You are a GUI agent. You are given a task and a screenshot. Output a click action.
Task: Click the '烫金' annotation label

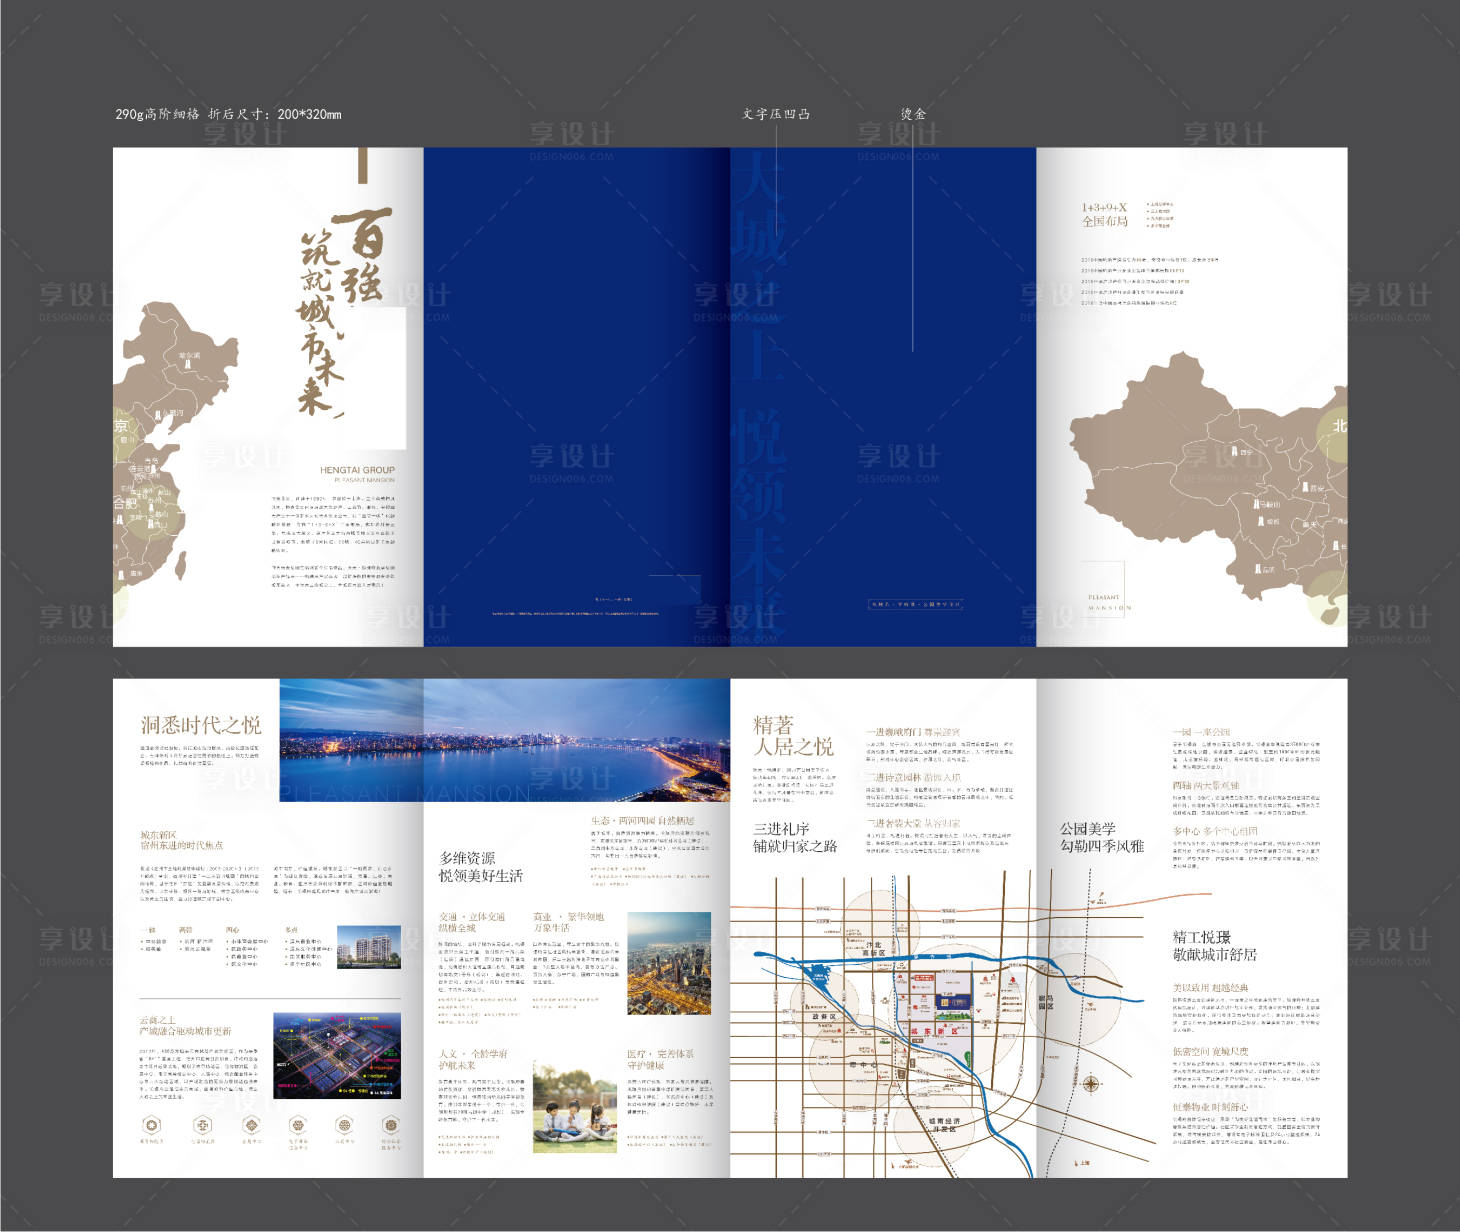[913, 114]
